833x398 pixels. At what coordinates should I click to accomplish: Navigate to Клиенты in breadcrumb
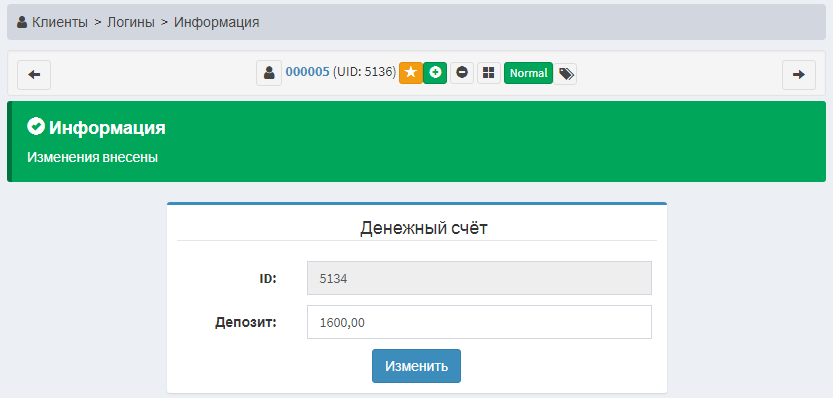click(x=60, y=22)
